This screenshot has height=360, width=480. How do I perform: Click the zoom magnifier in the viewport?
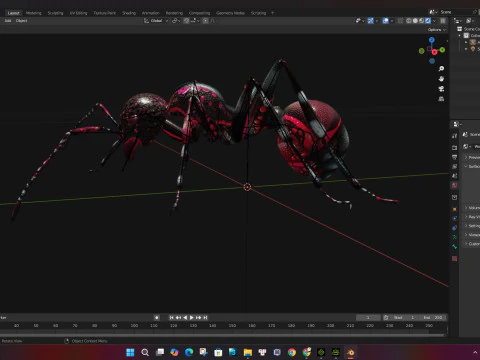[441, 69]
